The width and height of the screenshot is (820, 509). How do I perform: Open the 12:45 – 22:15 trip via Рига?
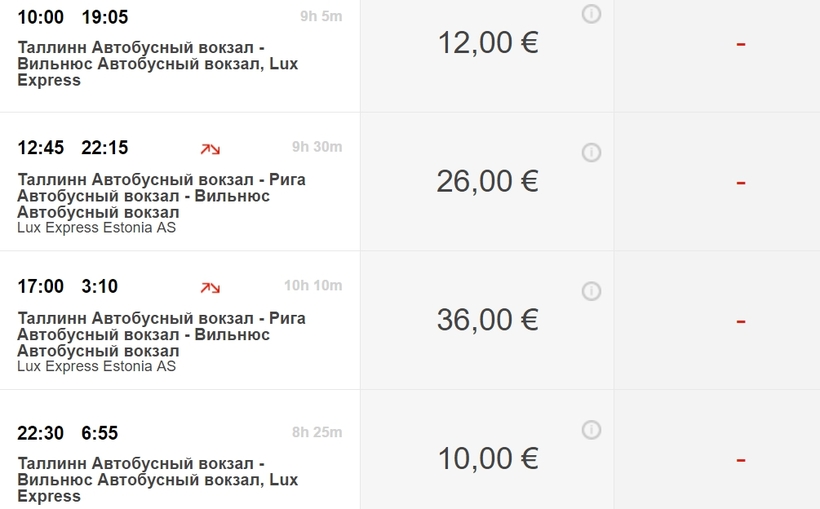pos(161,196)
